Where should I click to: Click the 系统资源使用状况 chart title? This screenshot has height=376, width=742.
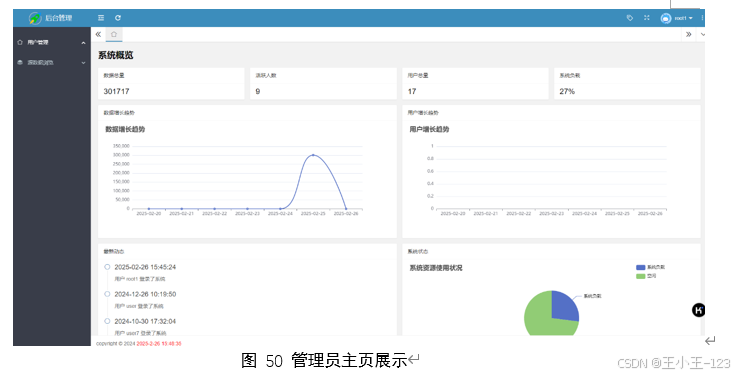(x=436, y=268)
